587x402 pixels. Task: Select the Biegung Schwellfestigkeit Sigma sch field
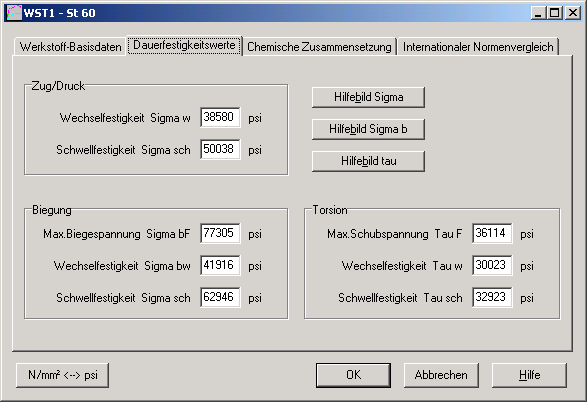pyautogui.click(x=220, y=298)
